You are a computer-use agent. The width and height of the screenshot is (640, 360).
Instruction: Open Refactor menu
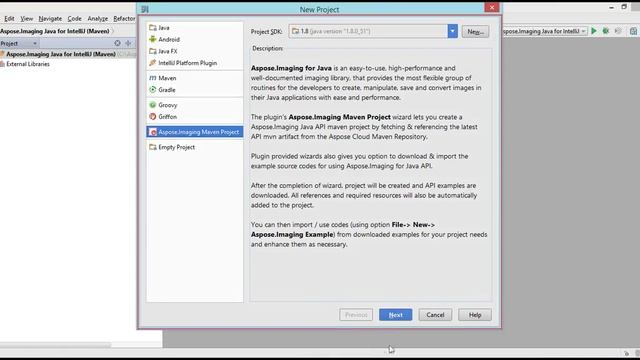tap(124, 19)
